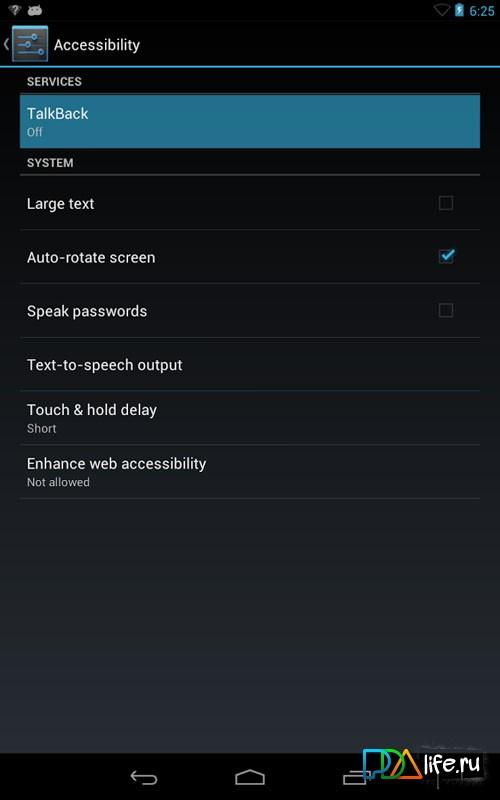
Task: Enable the Speak passwords checkbox
Action: point(446,310)
